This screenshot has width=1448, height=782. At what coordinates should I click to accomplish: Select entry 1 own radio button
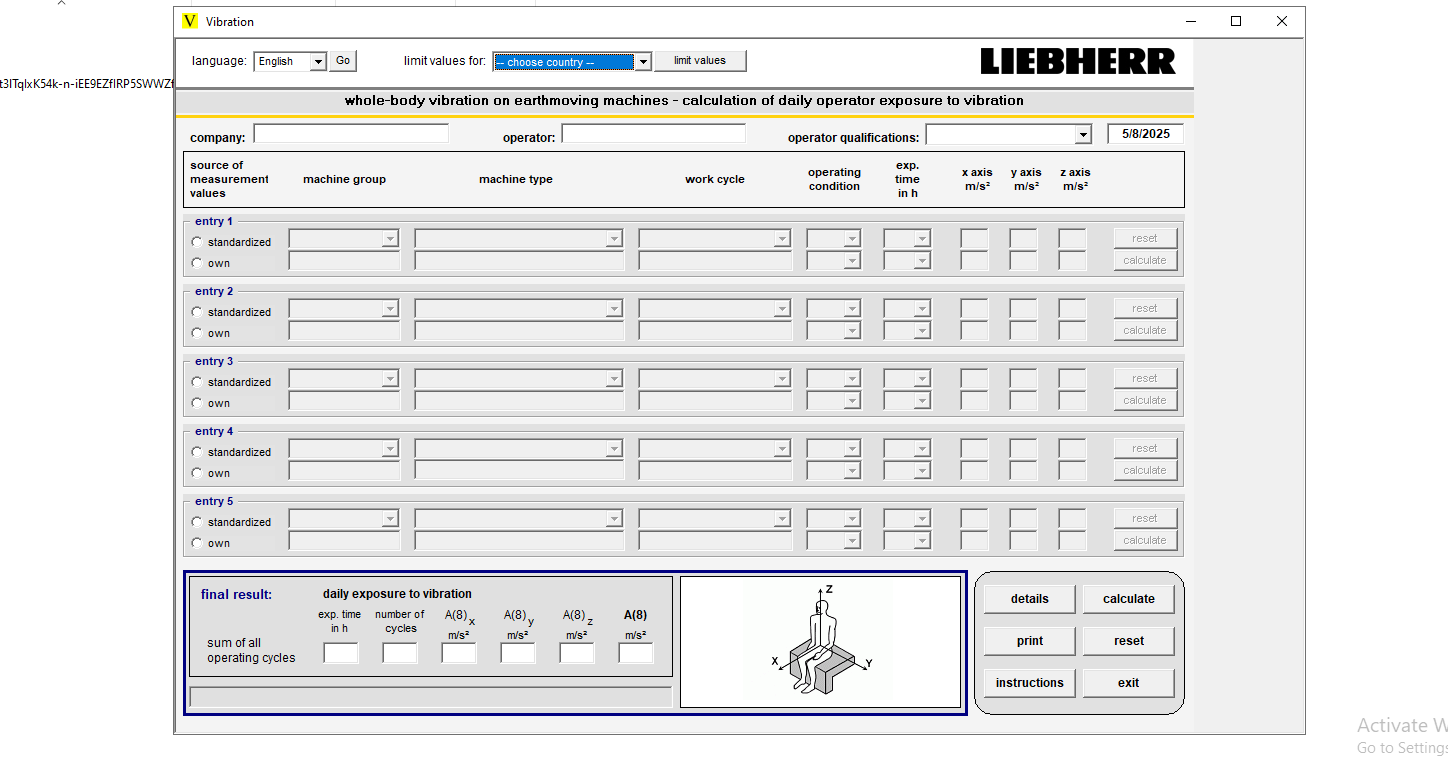click(x=197, y=263)
